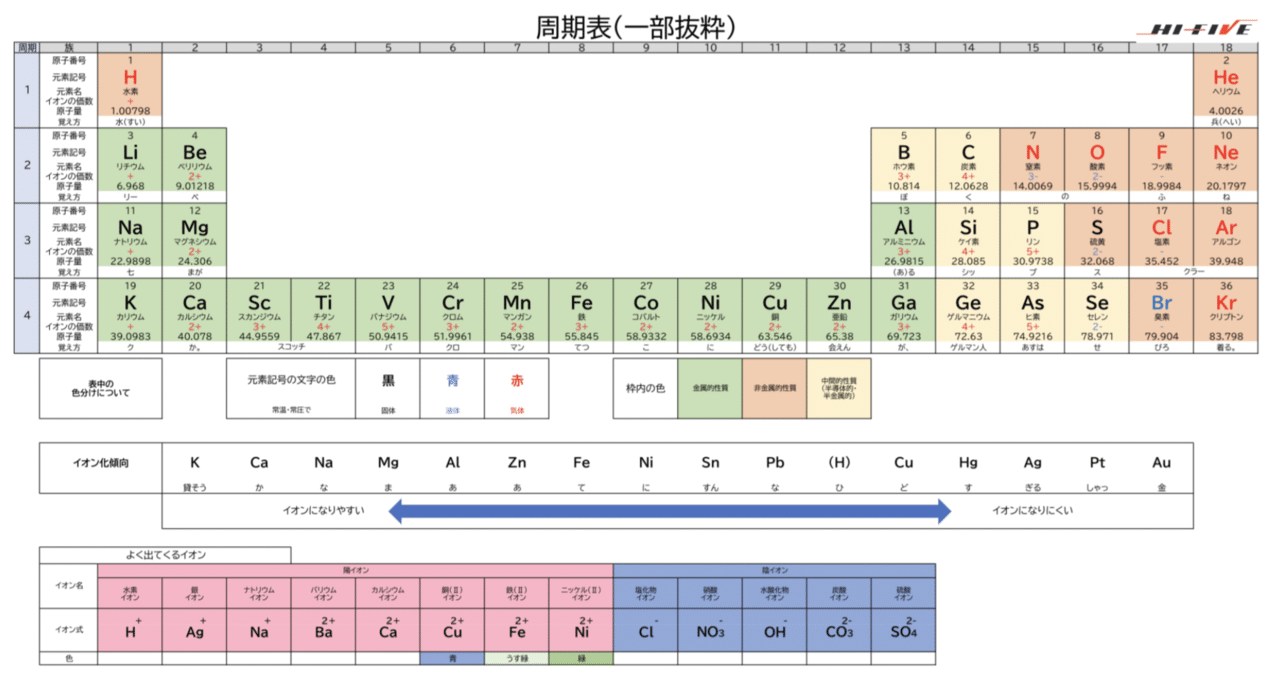Click the 金属的性質 color legend box
The image size is (1280, 684).
click(711, 388)
